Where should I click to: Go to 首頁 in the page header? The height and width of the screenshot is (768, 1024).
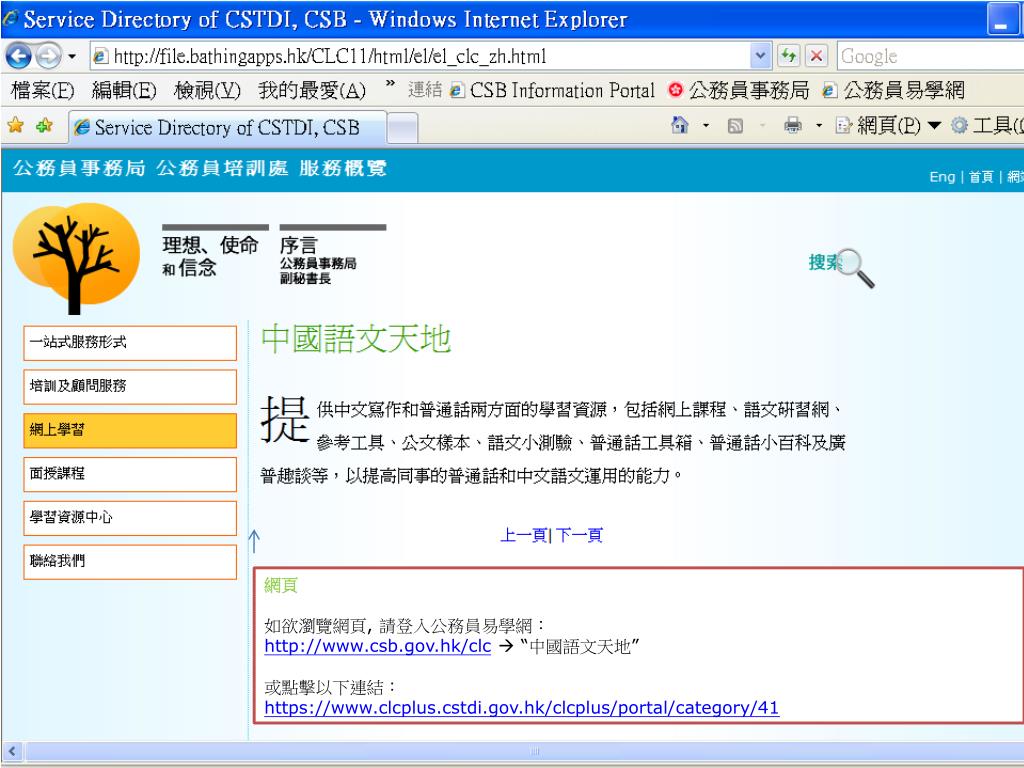[981, 177]
